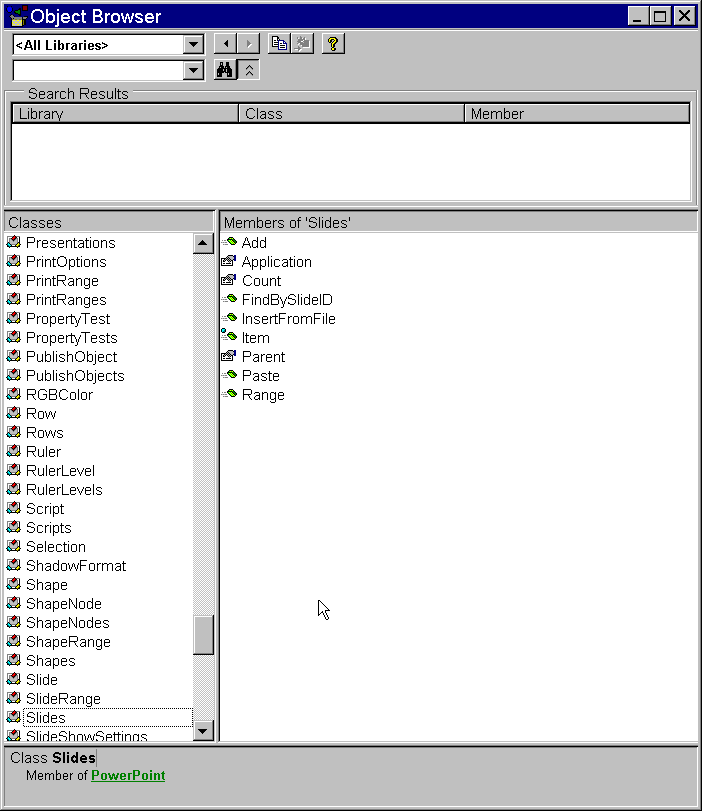Screen dimensions: 702x811
Task: Select the RulerLevels class
Action: (64, 490)
